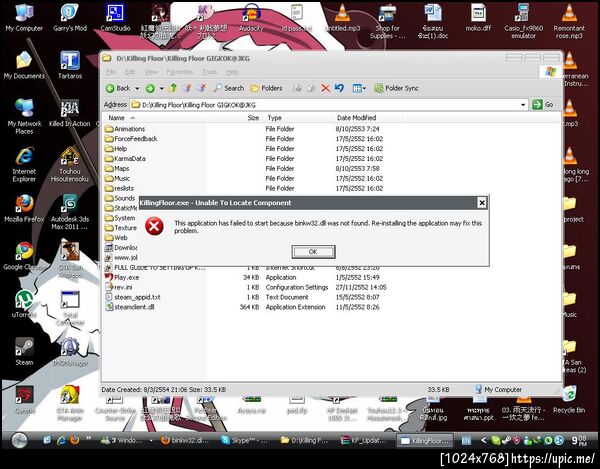600x469 pixels.
Task: Select the steamclient.dll file
Action: 130,307
